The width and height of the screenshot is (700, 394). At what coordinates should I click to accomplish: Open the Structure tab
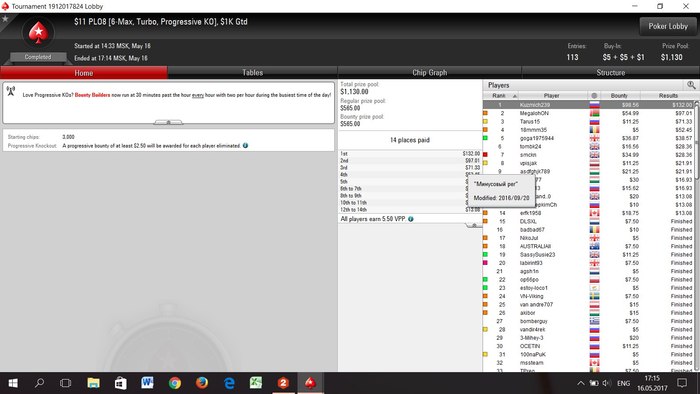611,73
